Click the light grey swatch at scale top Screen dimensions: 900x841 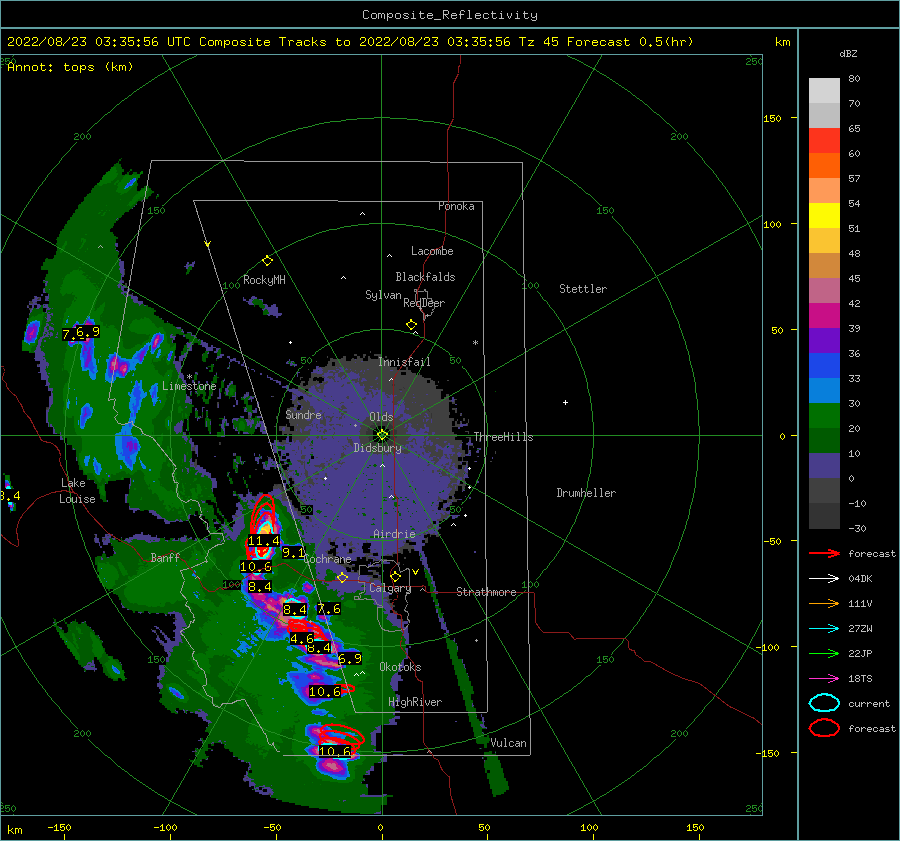point(824,91)
